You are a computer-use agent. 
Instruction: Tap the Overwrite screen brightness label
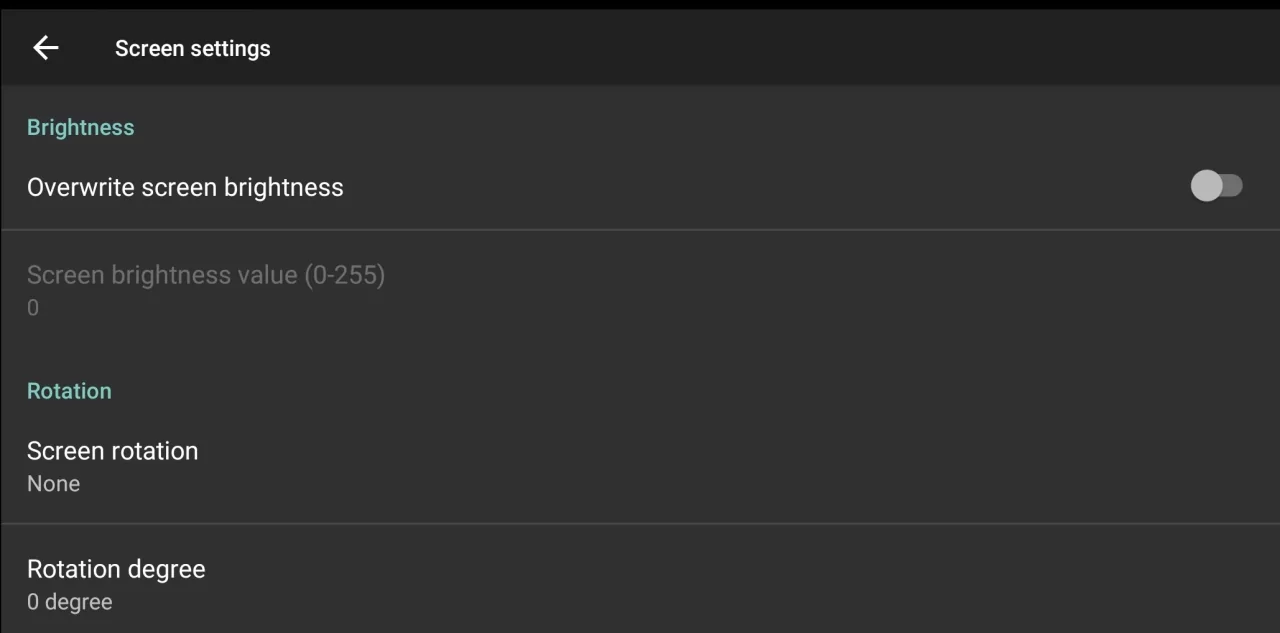(185, 187)
